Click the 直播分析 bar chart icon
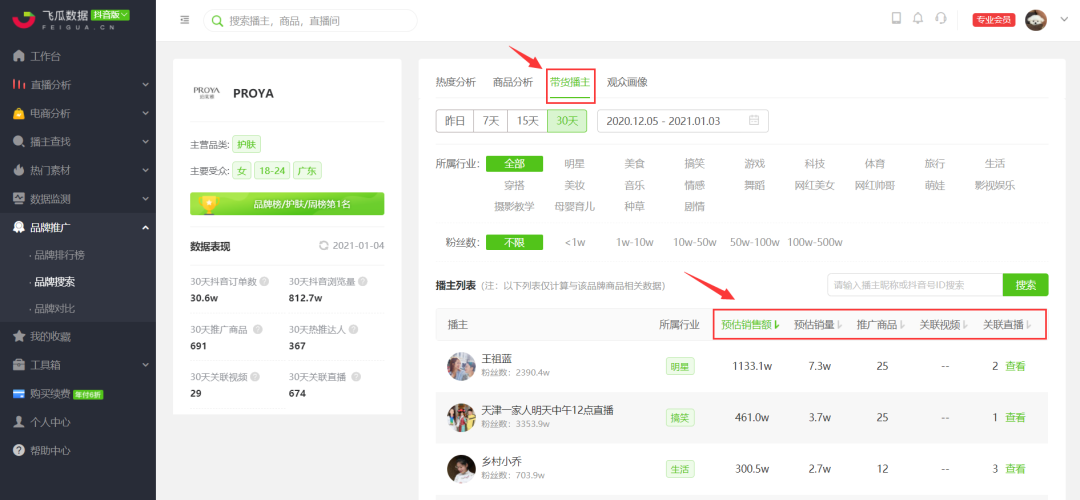 (x=19, y=84)
